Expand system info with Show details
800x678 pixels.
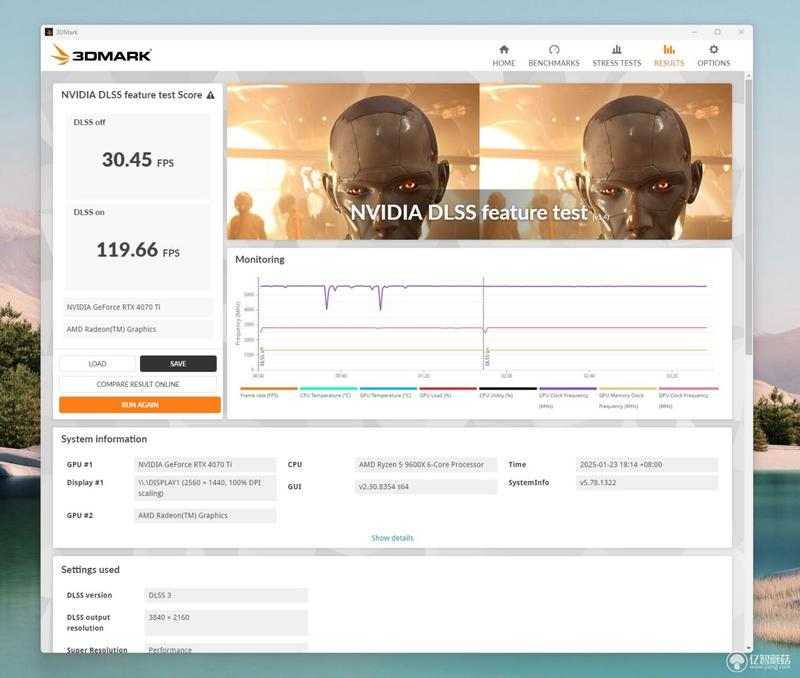coord(392,538)
